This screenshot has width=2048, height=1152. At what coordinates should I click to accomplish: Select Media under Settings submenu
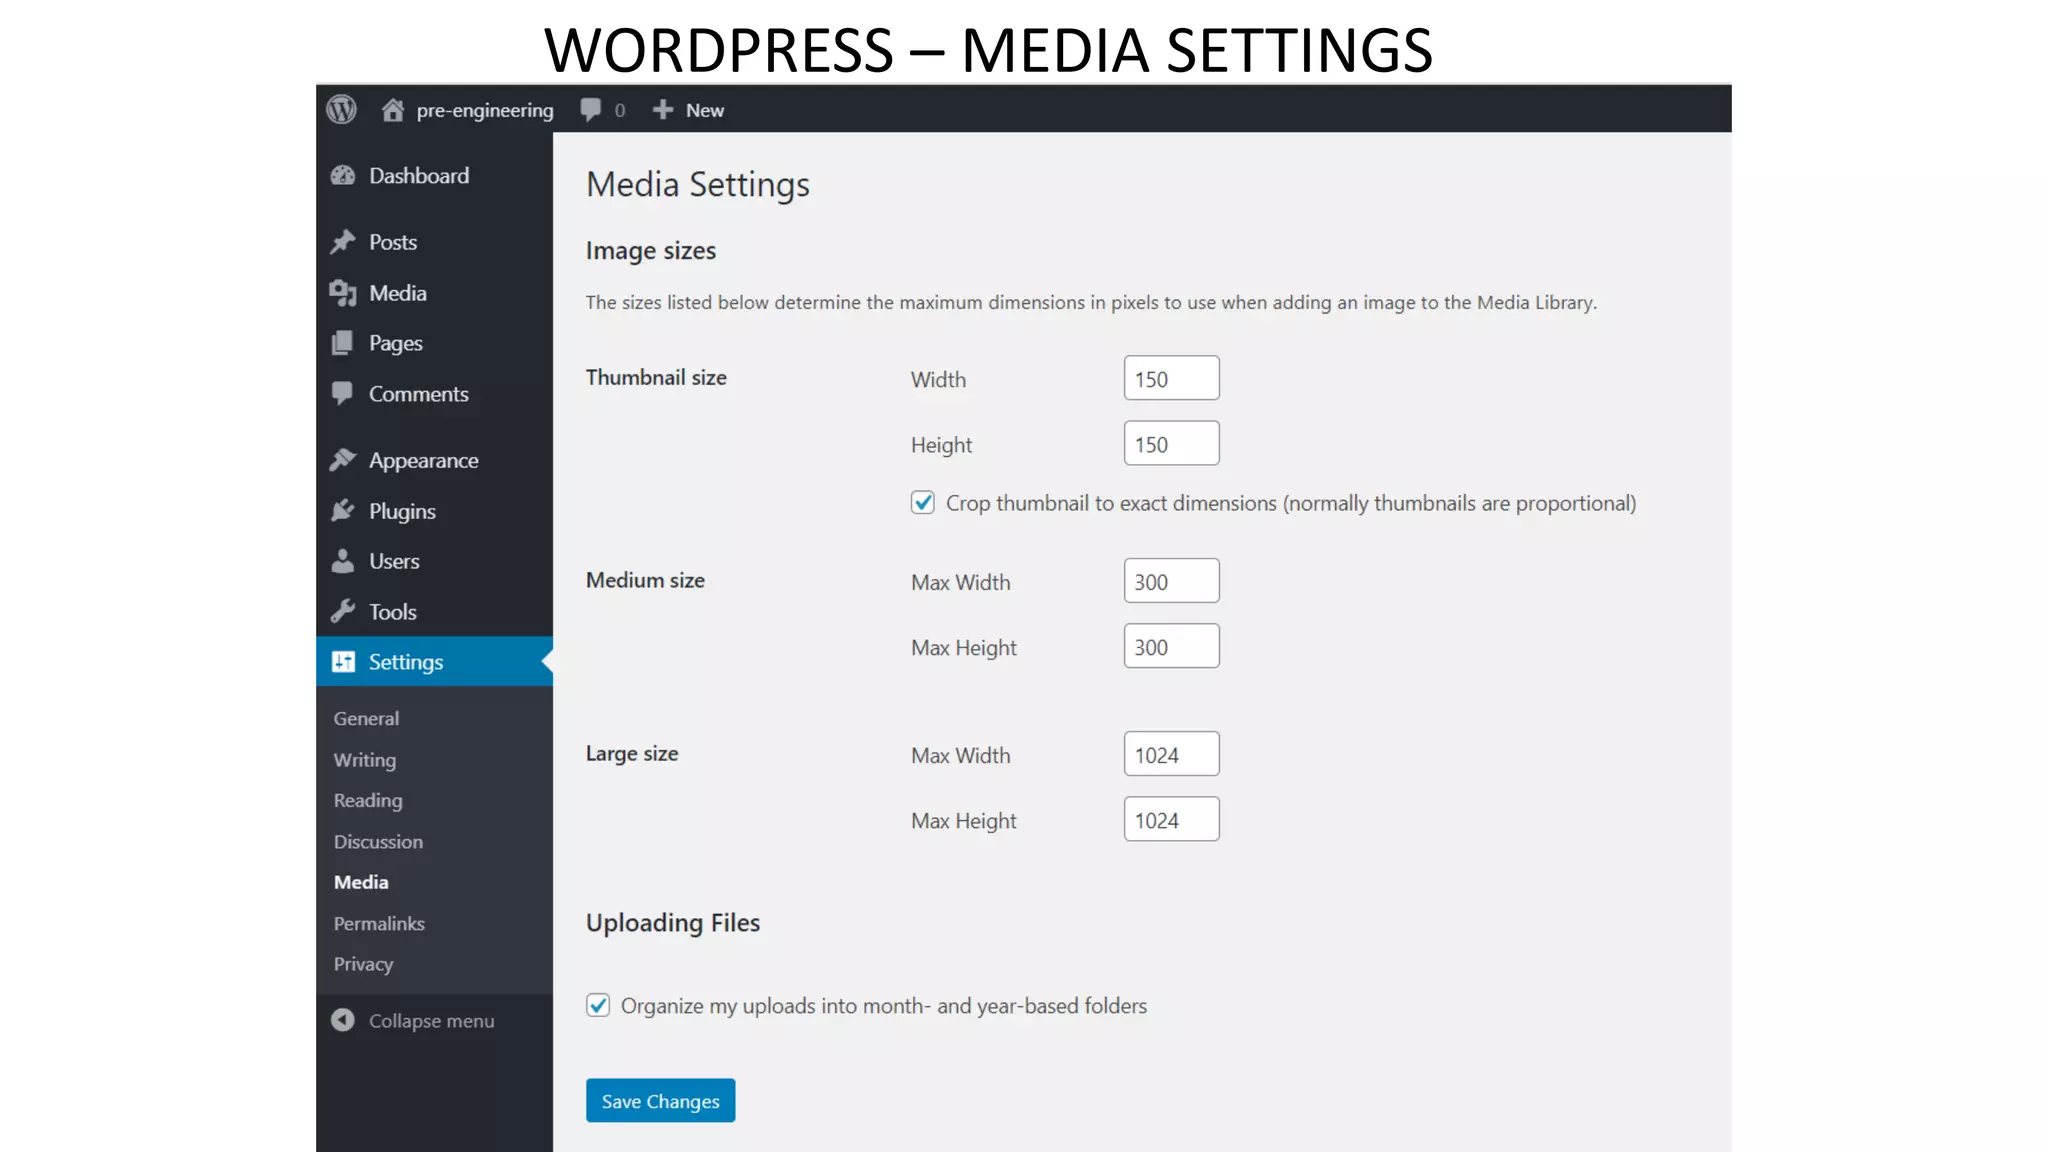click(x=361, y=882)
